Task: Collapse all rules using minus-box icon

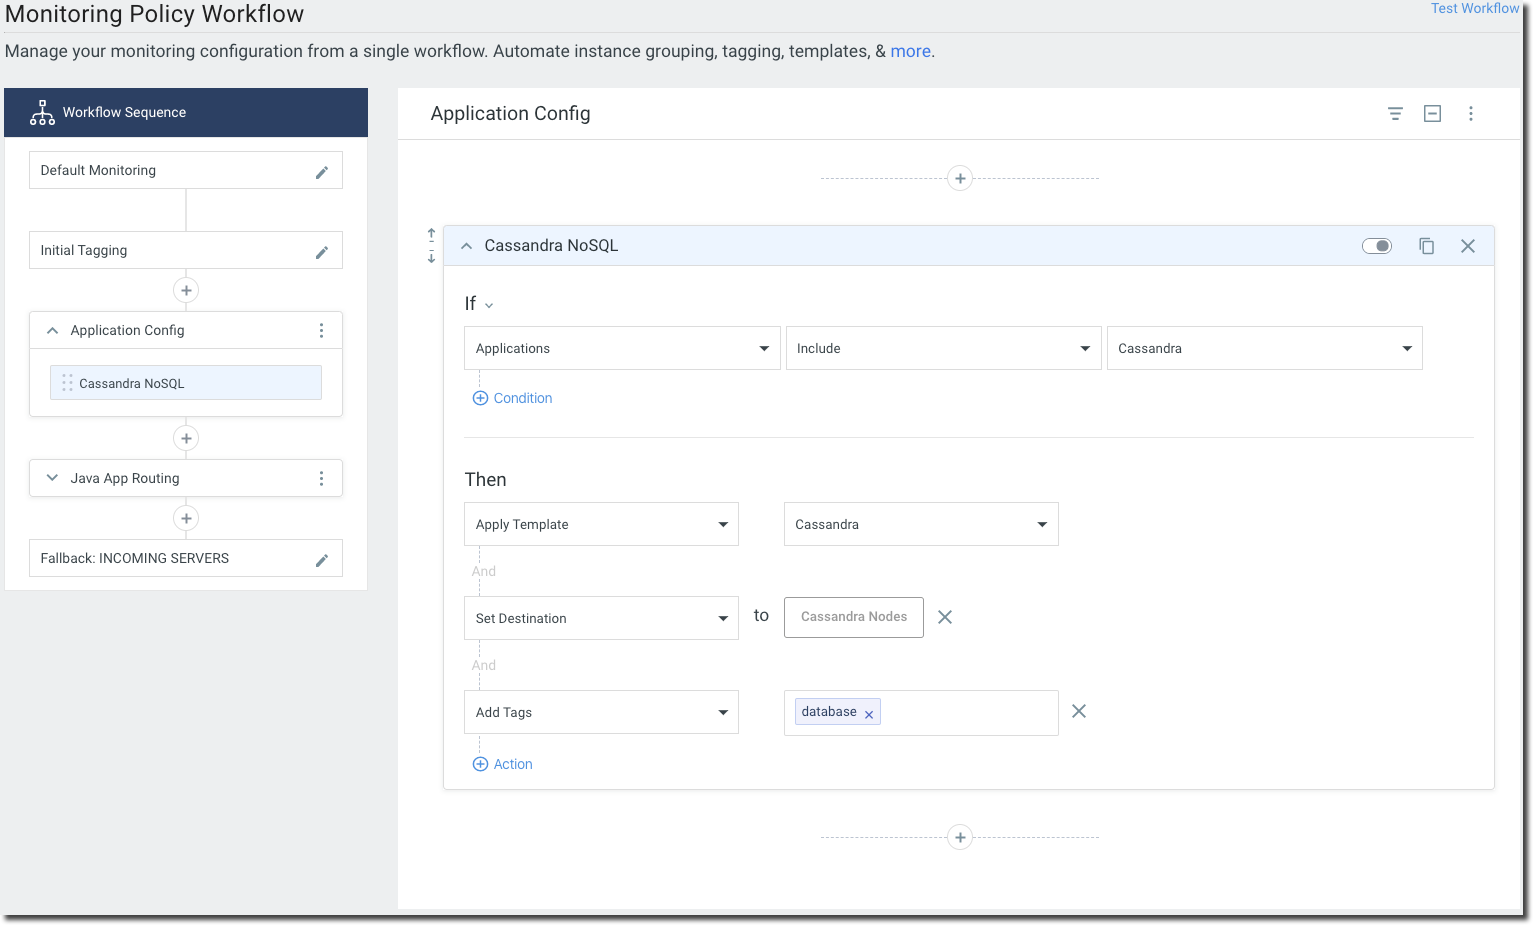Action: click(1432, 114)
